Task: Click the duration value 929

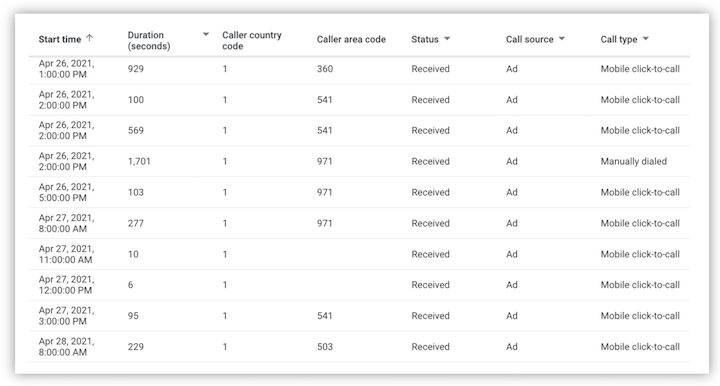Action: [135, 69]
